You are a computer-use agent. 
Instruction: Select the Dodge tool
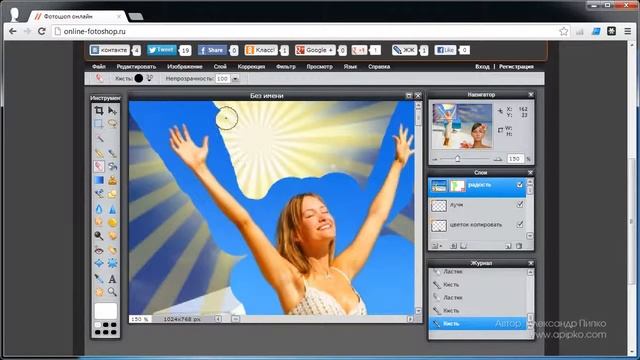99,236
